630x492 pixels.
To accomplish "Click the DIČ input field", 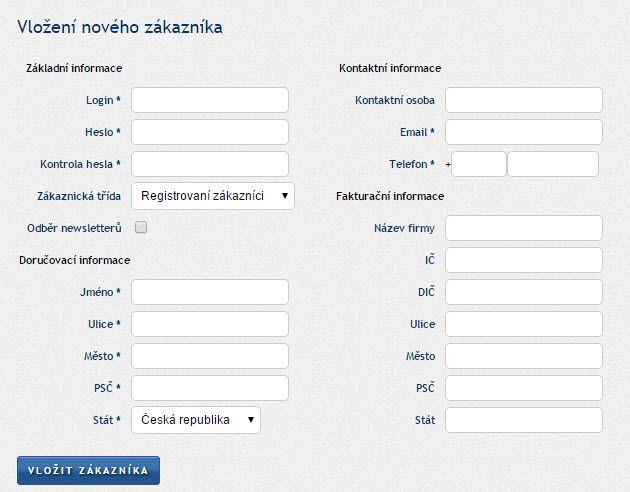I will pyautogui.click(x=524, y=292).
